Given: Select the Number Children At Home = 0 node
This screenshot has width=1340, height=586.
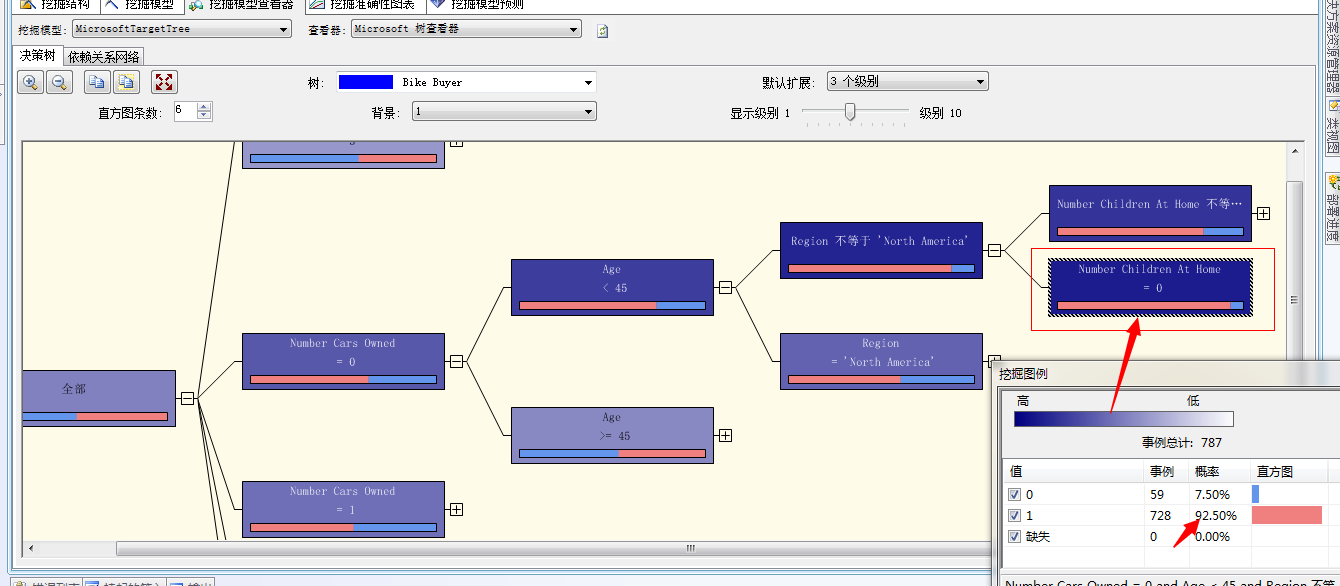Looking at the screenshot, I should point(1150,287).
